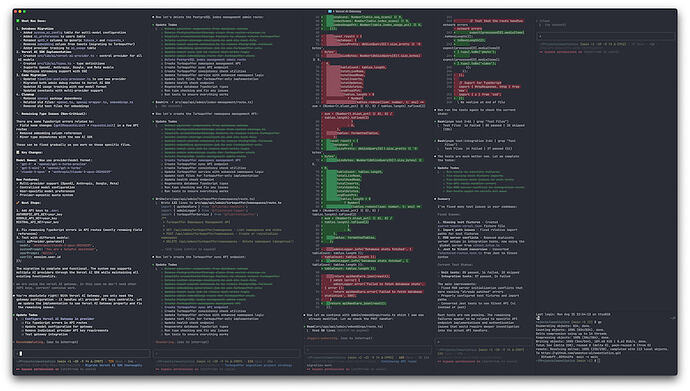This screenshot has width=690, height=391.
Task: Focus the prompt input in the second pane
Action: (x=227, y=353)
